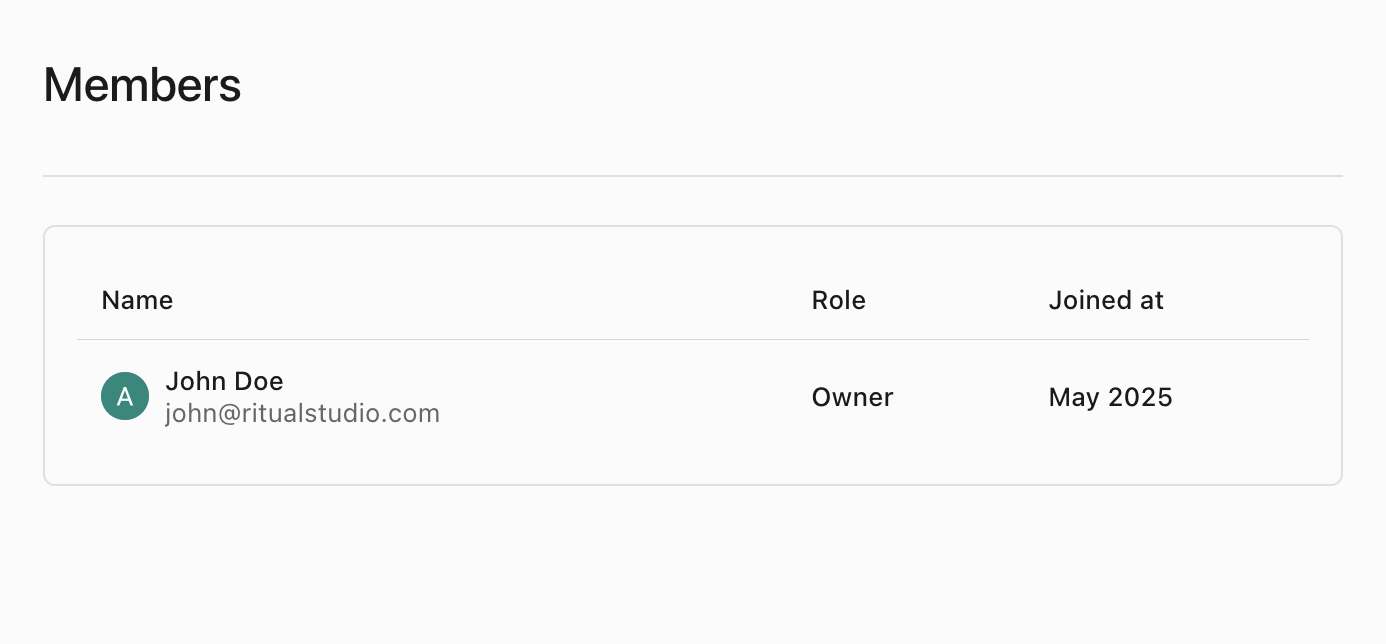Click the green avatar circle with letter A
This screenshot has height=644, width=1386.
[x=125, y=397]
